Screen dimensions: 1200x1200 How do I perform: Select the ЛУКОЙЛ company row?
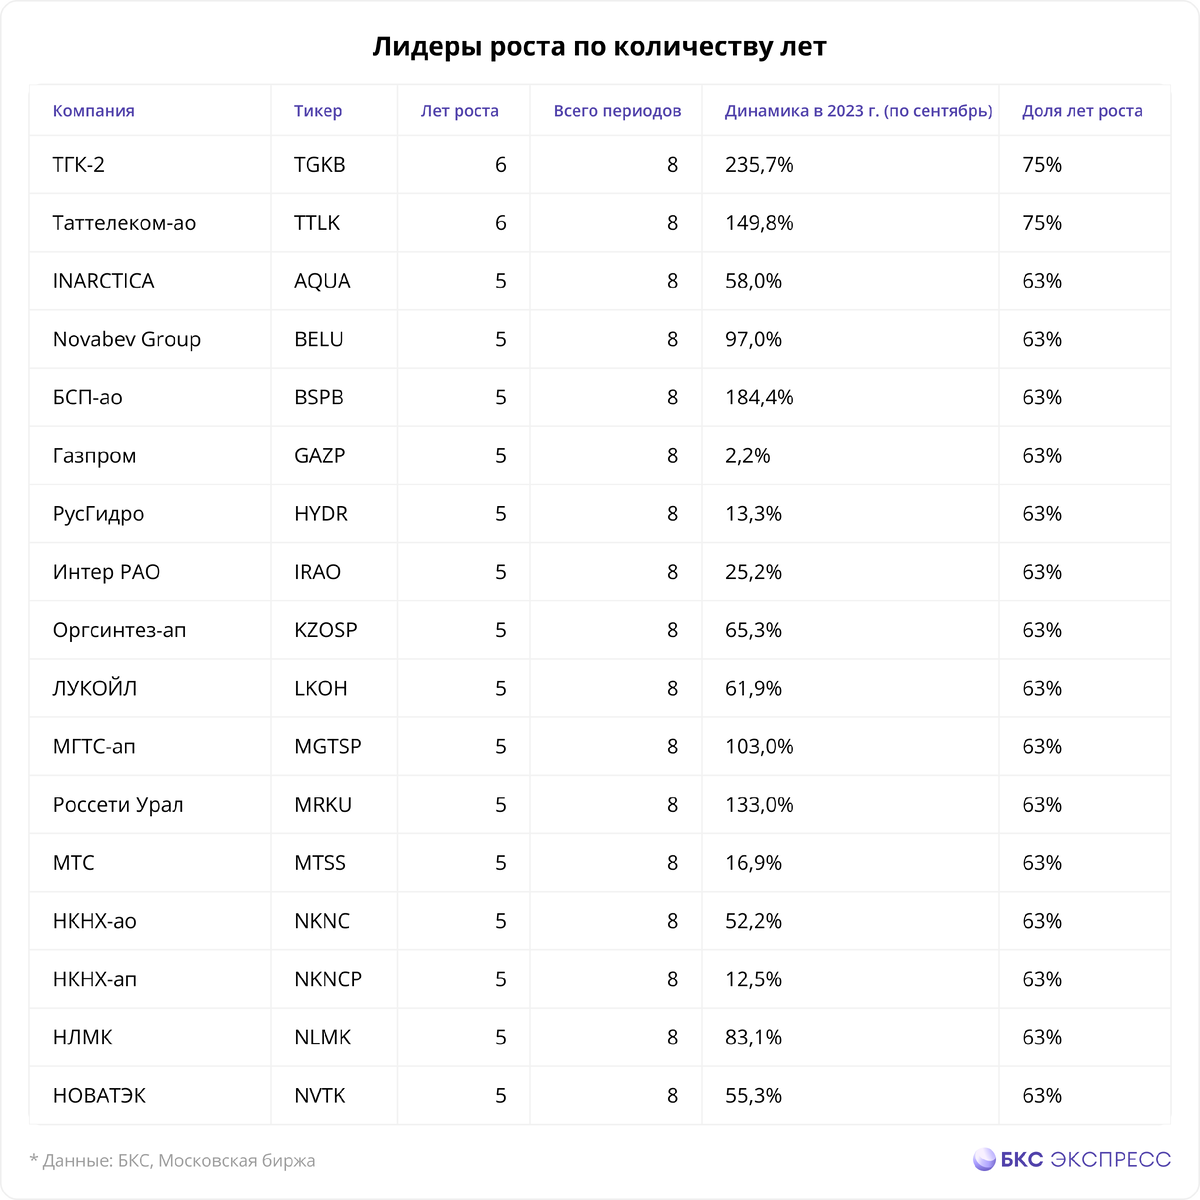coord(600,688)
